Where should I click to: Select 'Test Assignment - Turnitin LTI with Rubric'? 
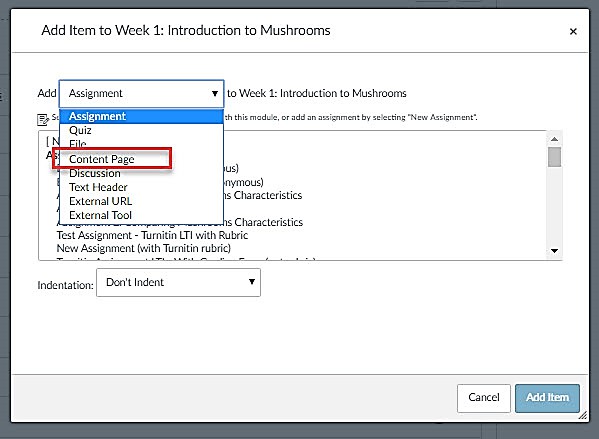pyautogui.click(x=152, y=235)
